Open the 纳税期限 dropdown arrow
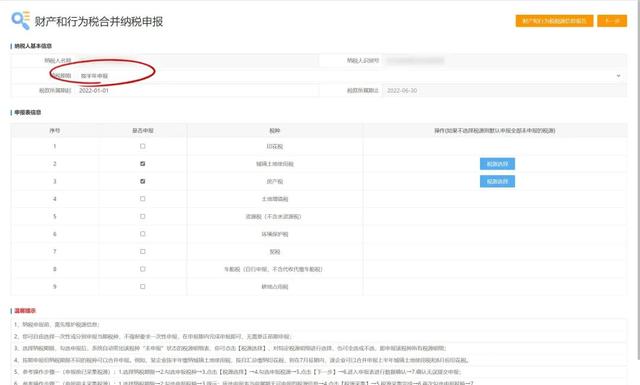 tap(618, 76)
